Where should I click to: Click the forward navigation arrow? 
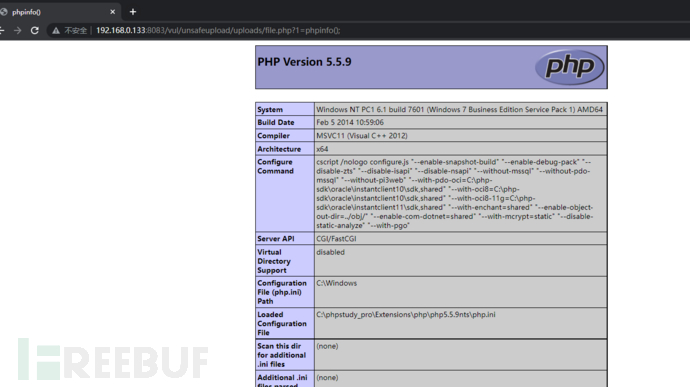(17, 30)
